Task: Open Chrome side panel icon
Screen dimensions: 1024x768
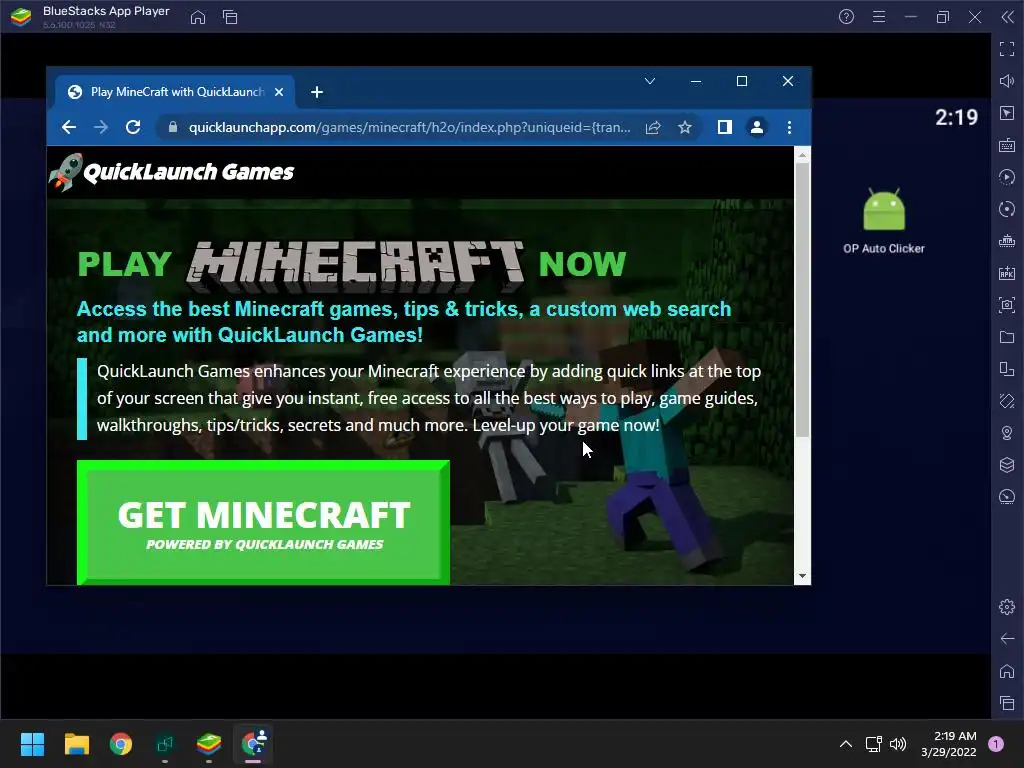Action: click(724, 127)
